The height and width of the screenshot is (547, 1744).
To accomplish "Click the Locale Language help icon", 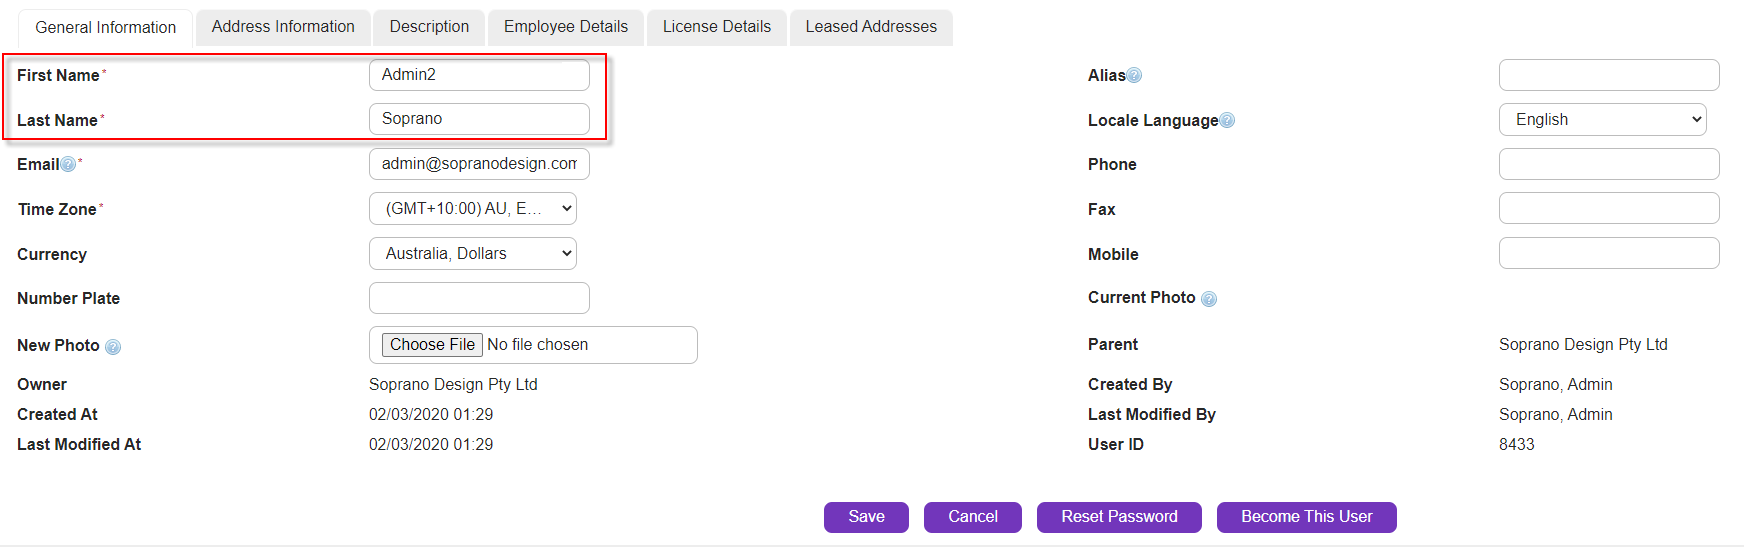I will [1227, 121].
